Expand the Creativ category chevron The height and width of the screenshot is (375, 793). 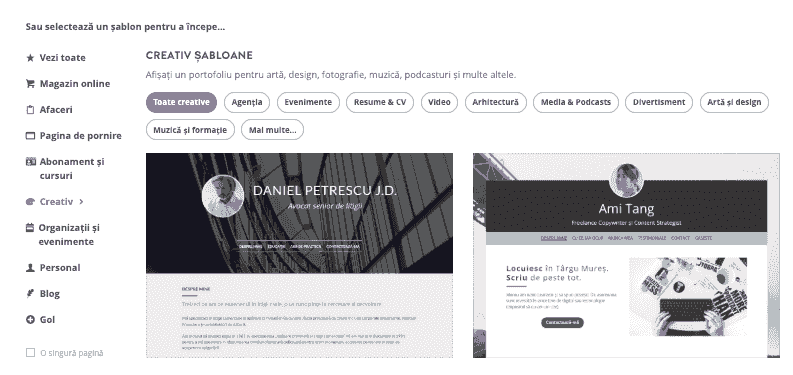81,201
